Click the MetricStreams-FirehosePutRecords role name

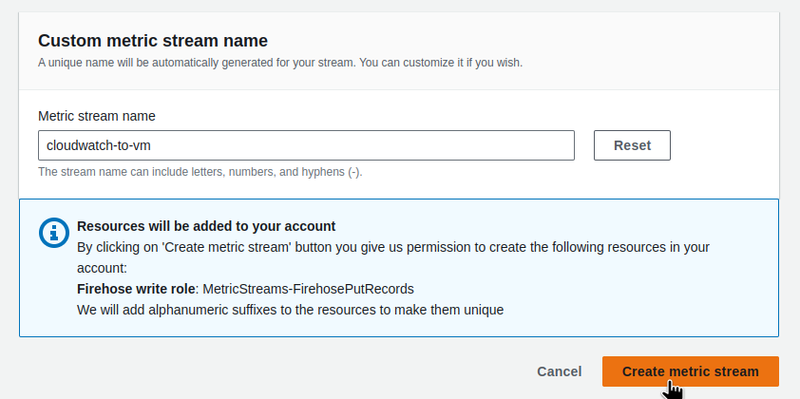pos(308,289)
